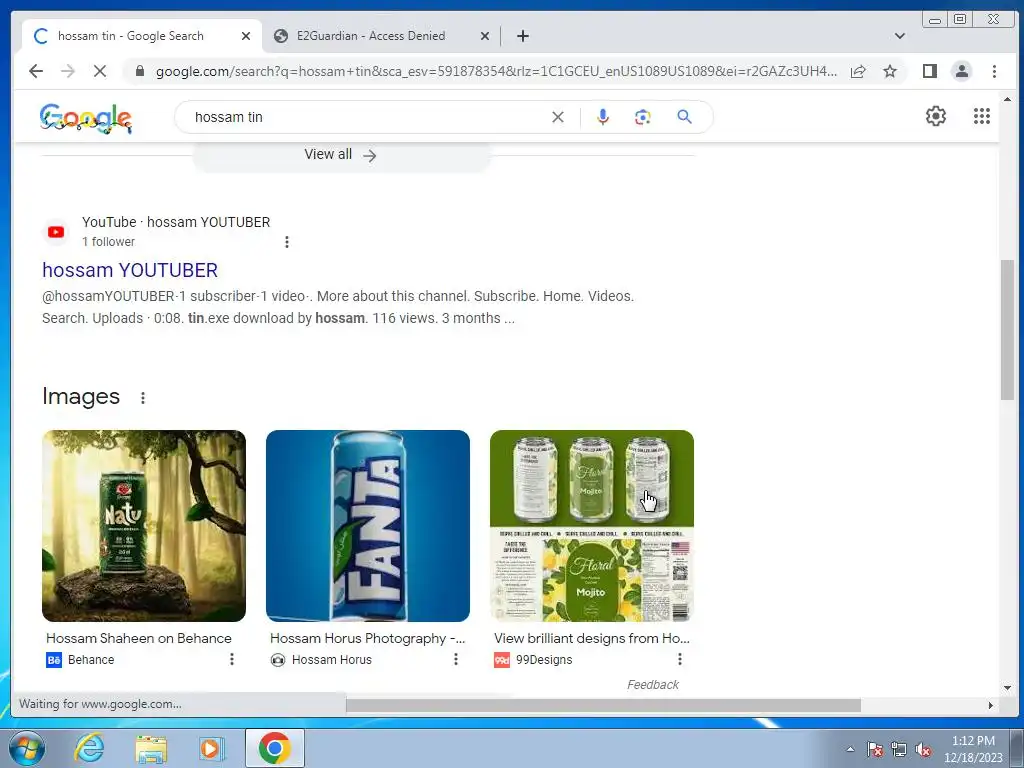Open Windows Explorer from taskbar
Screen dimensions: 1024x768
[151, 748]
